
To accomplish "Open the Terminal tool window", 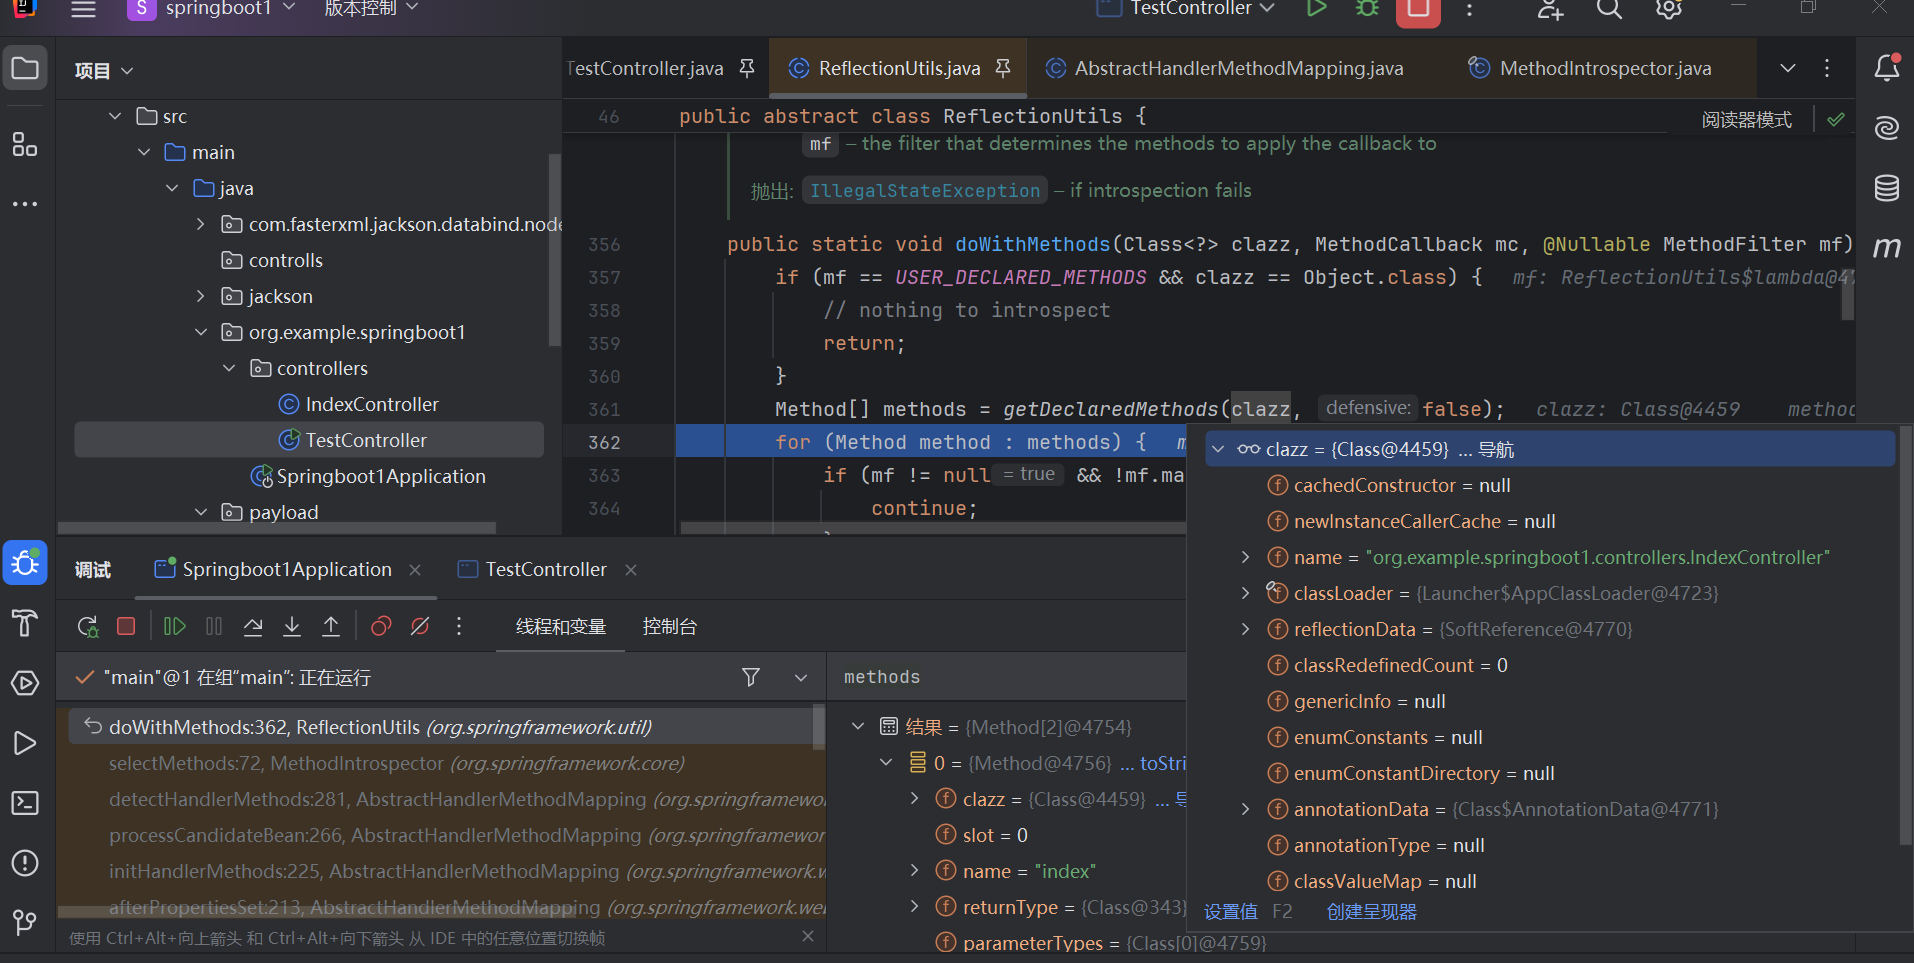I will coord(25,803).
